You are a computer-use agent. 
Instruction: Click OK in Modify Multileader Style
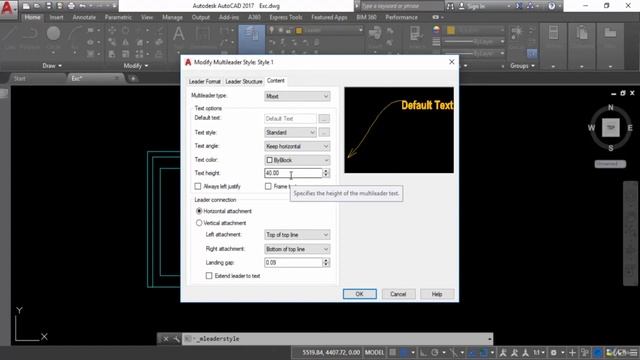click(360, 294)
